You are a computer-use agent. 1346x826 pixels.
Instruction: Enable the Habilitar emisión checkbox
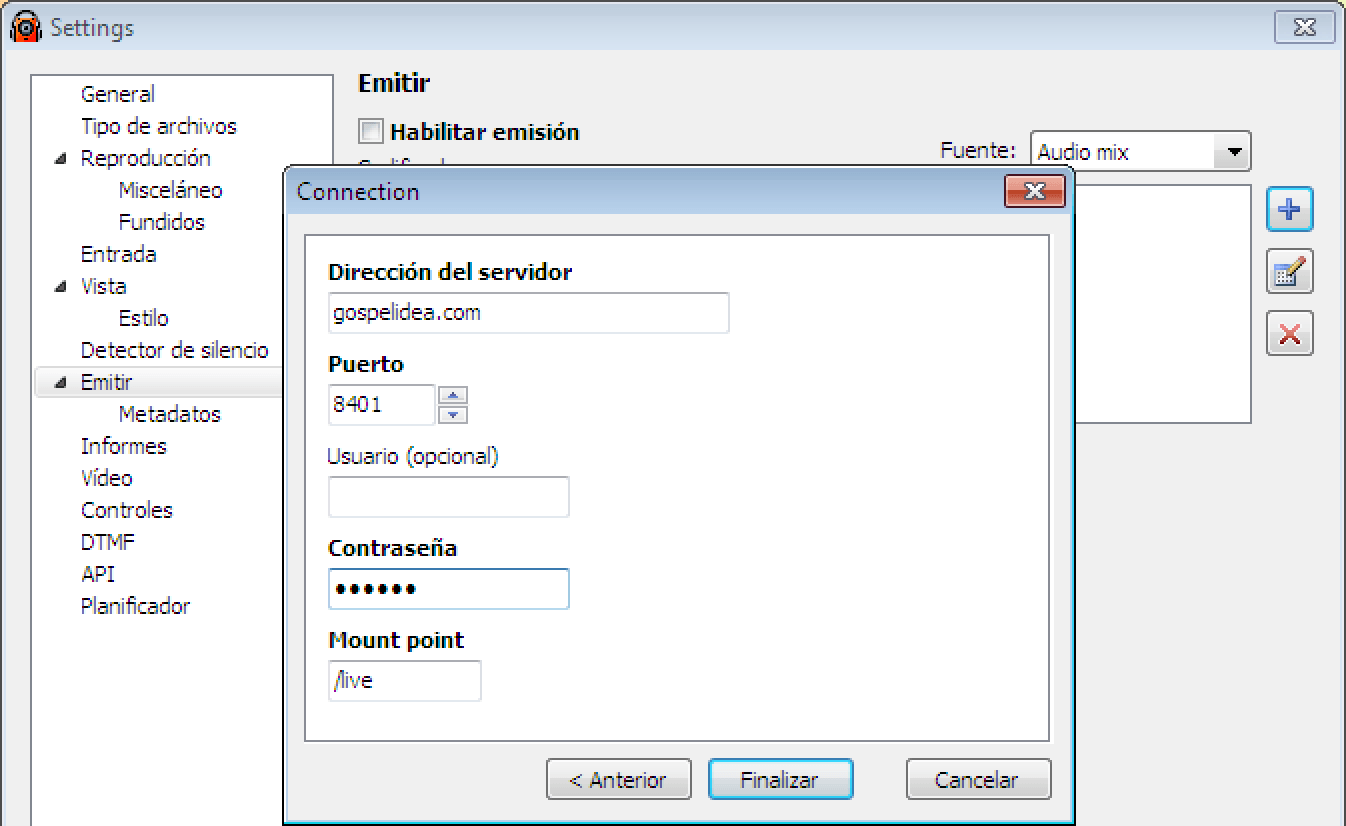(371, 131)
